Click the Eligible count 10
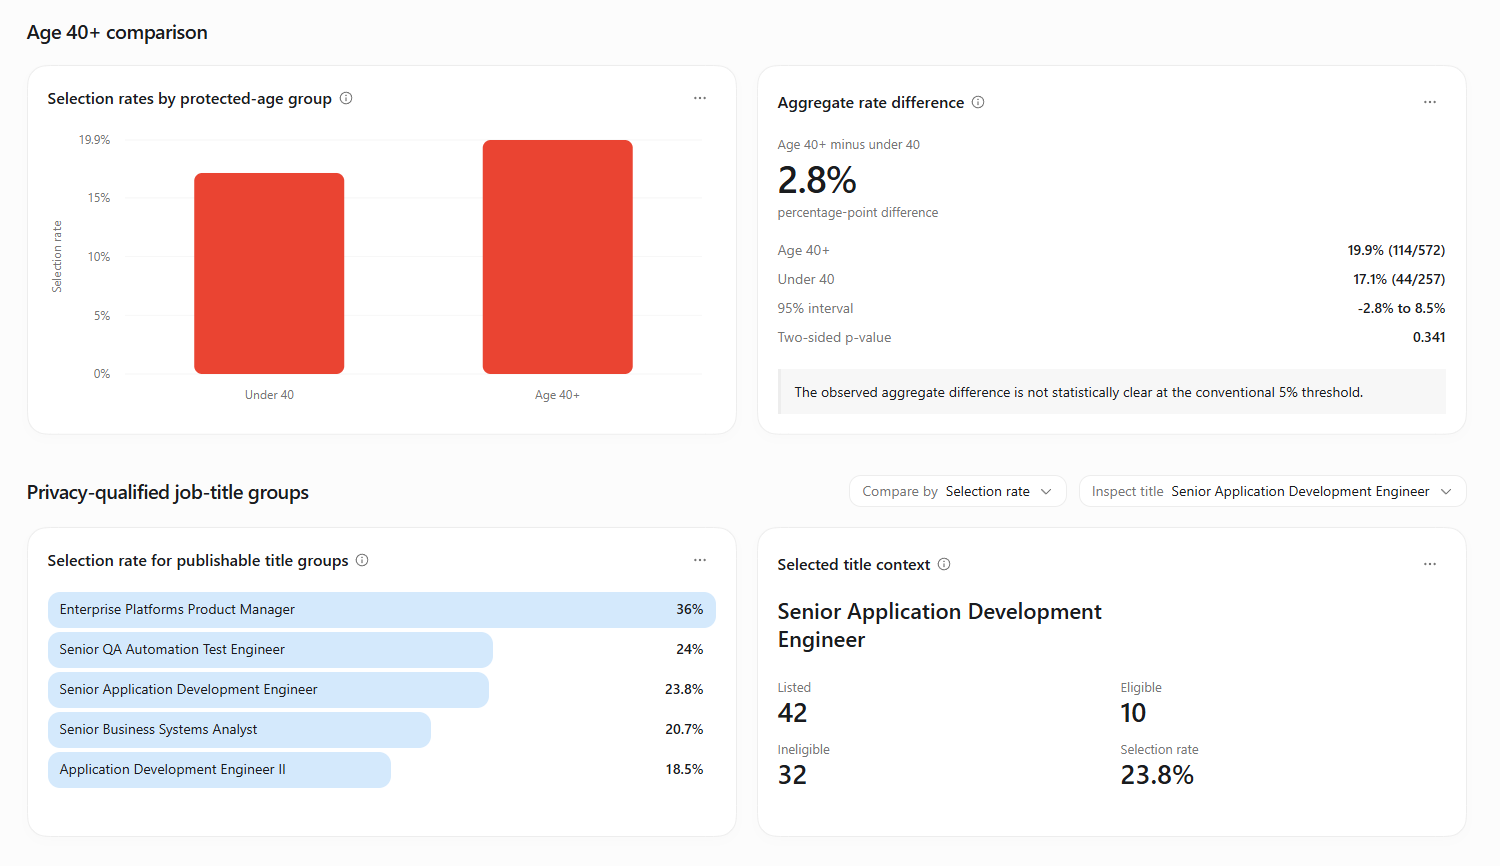This screenshot has height=866, width=1500. click(1133, 713)
